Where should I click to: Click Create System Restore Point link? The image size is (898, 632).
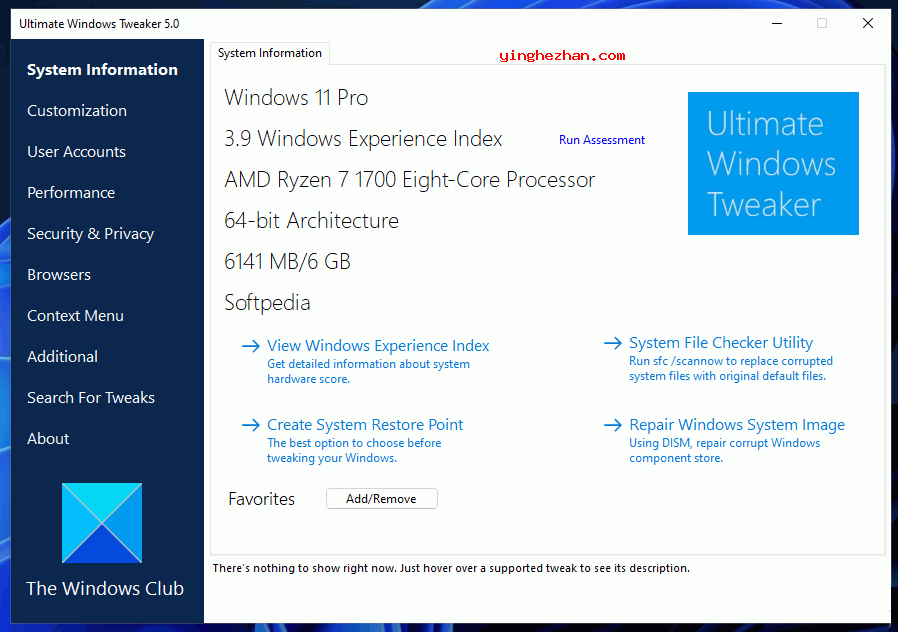(x=365, y=425)
